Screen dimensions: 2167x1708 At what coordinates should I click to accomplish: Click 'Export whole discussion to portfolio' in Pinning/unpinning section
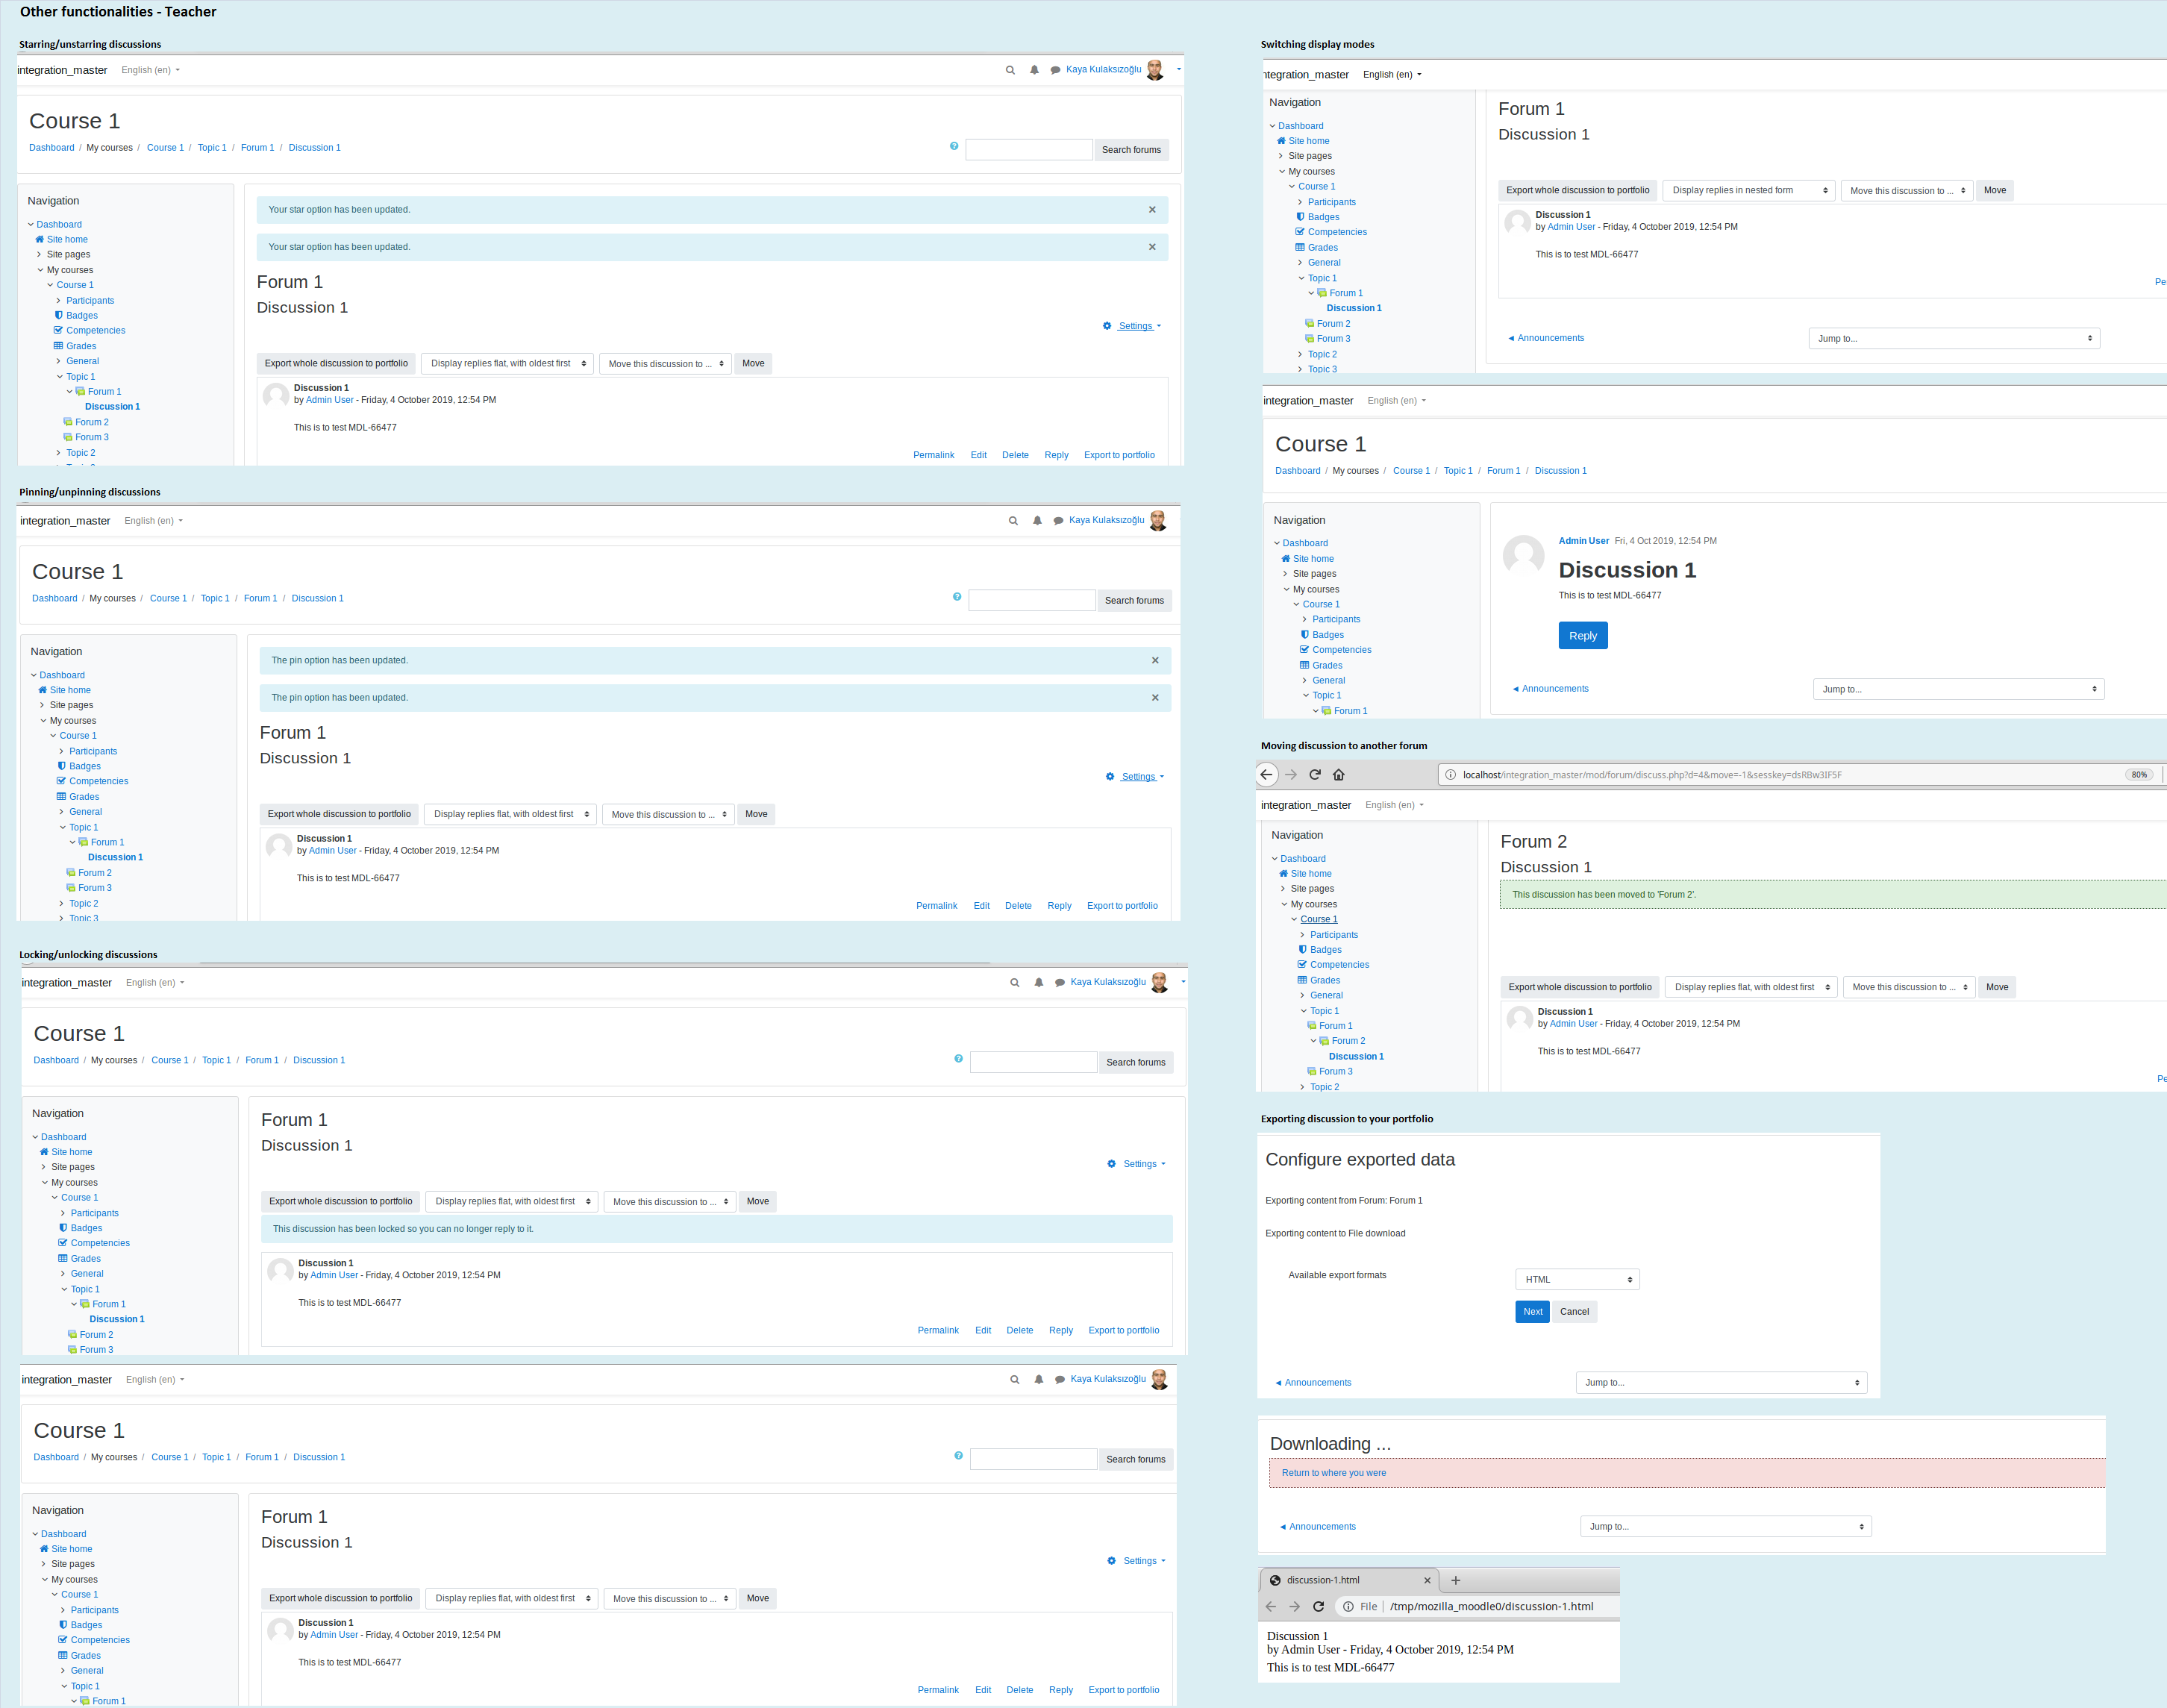339,814
